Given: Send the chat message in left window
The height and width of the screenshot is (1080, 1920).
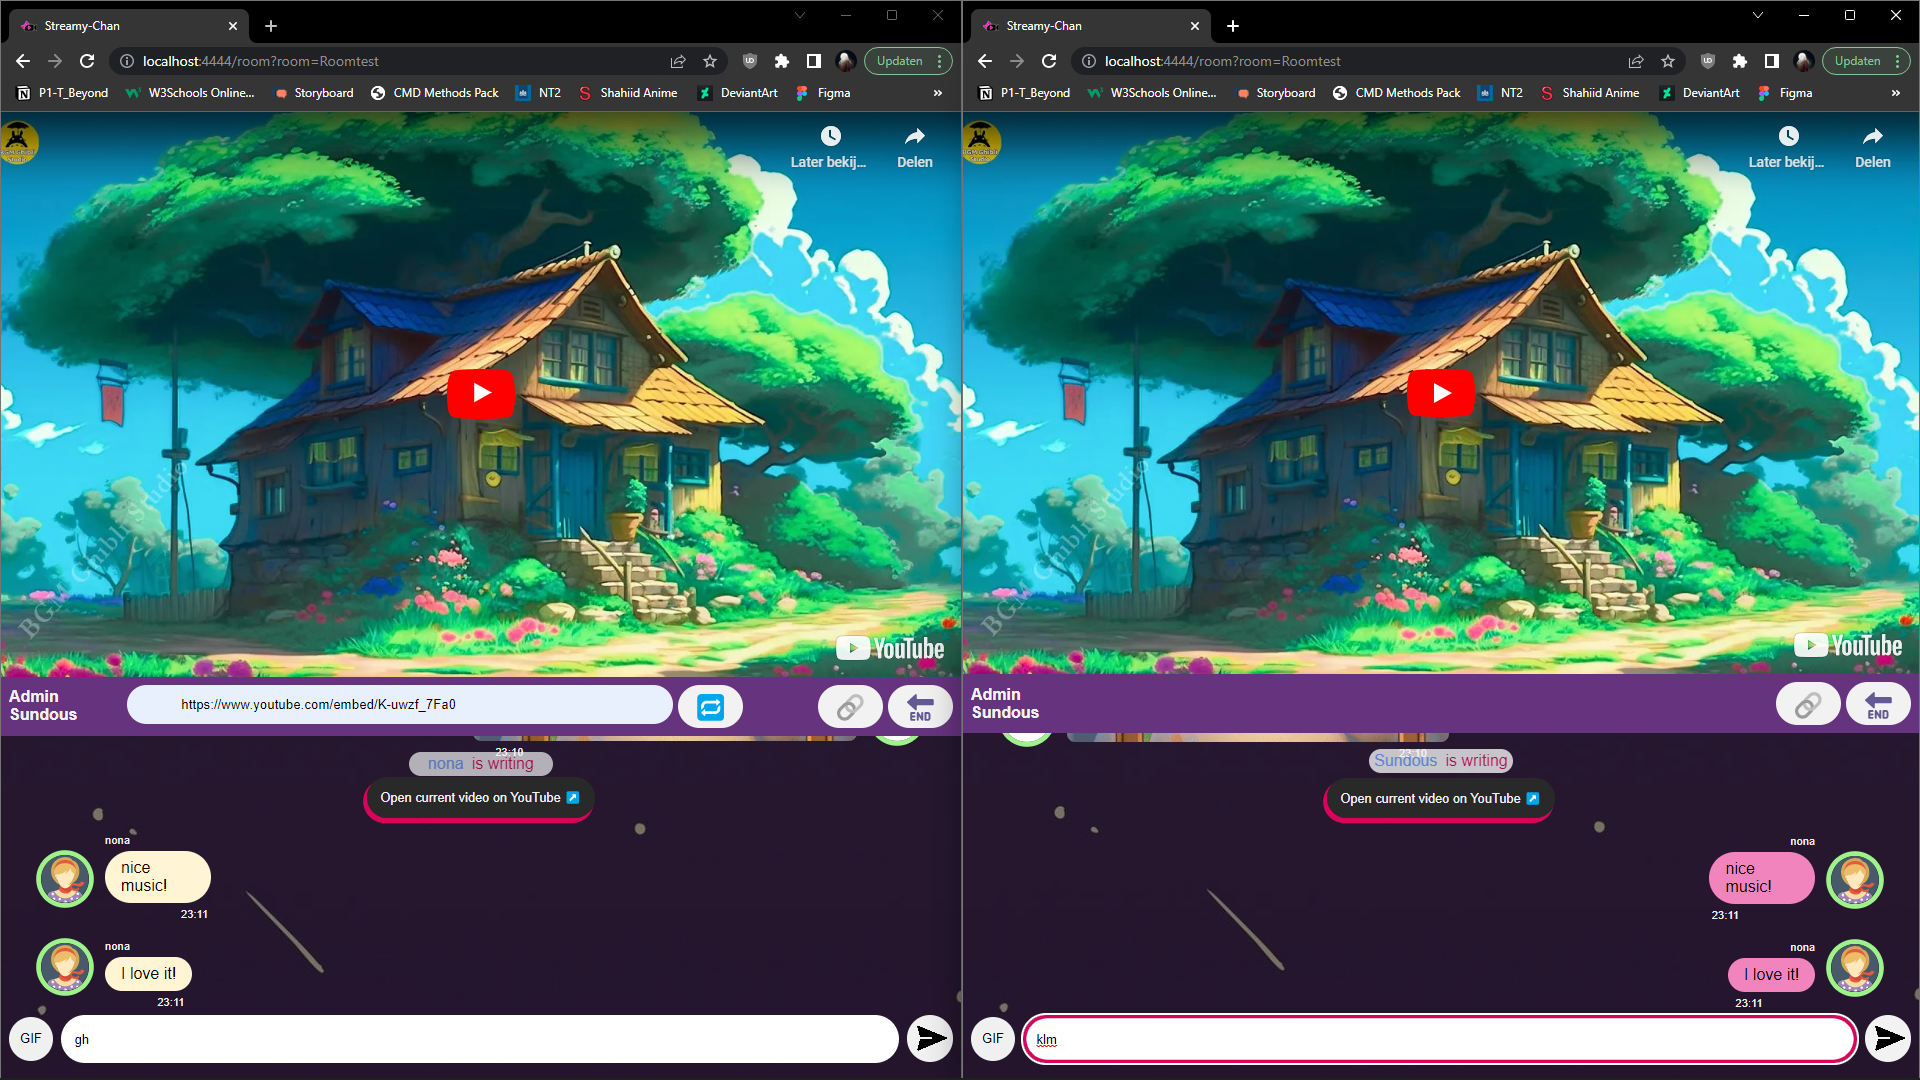Looking at the screenshot, I should (930, 1039).
